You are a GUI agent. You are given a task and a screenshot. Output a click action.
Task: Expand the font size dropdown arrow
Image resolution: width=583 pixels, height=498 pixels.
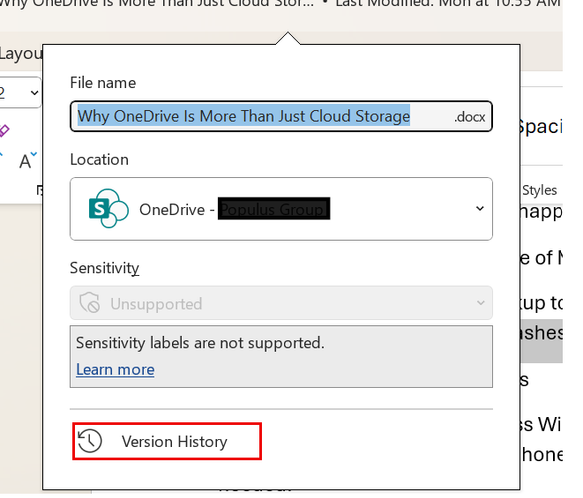pos(34,93)
